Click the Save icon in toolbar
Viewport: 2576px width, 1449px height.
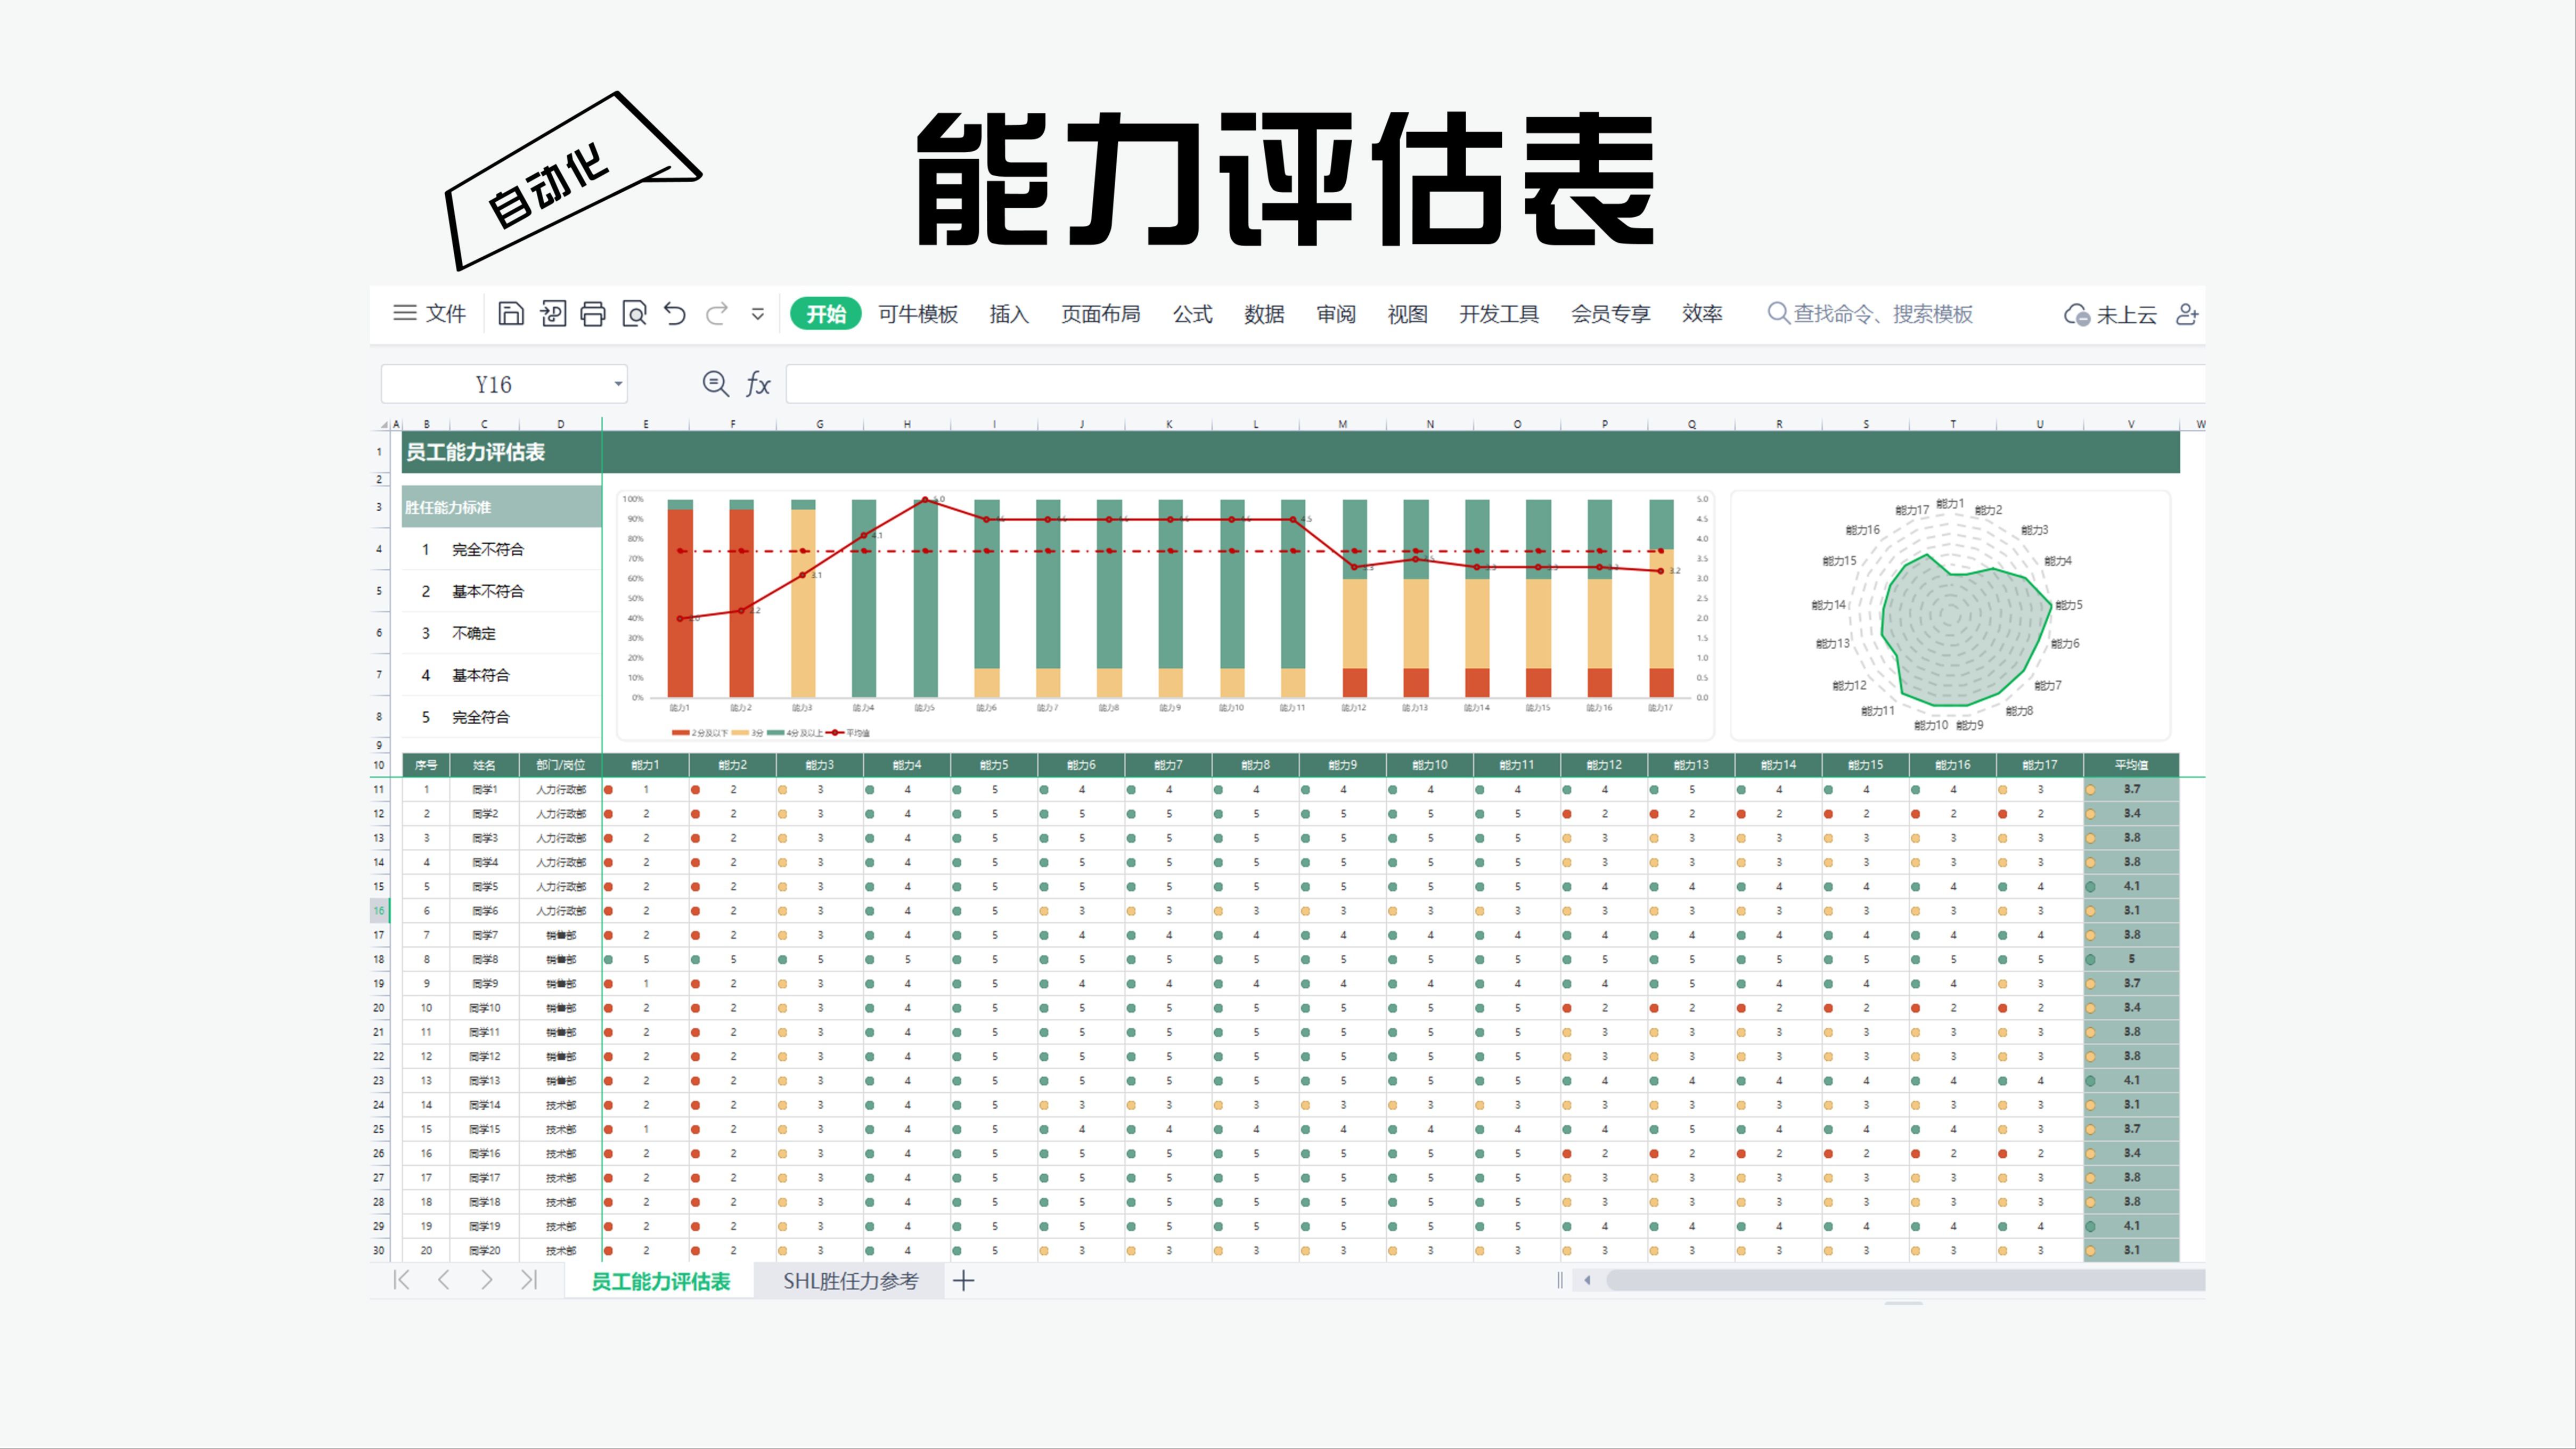tap(511, 314)
